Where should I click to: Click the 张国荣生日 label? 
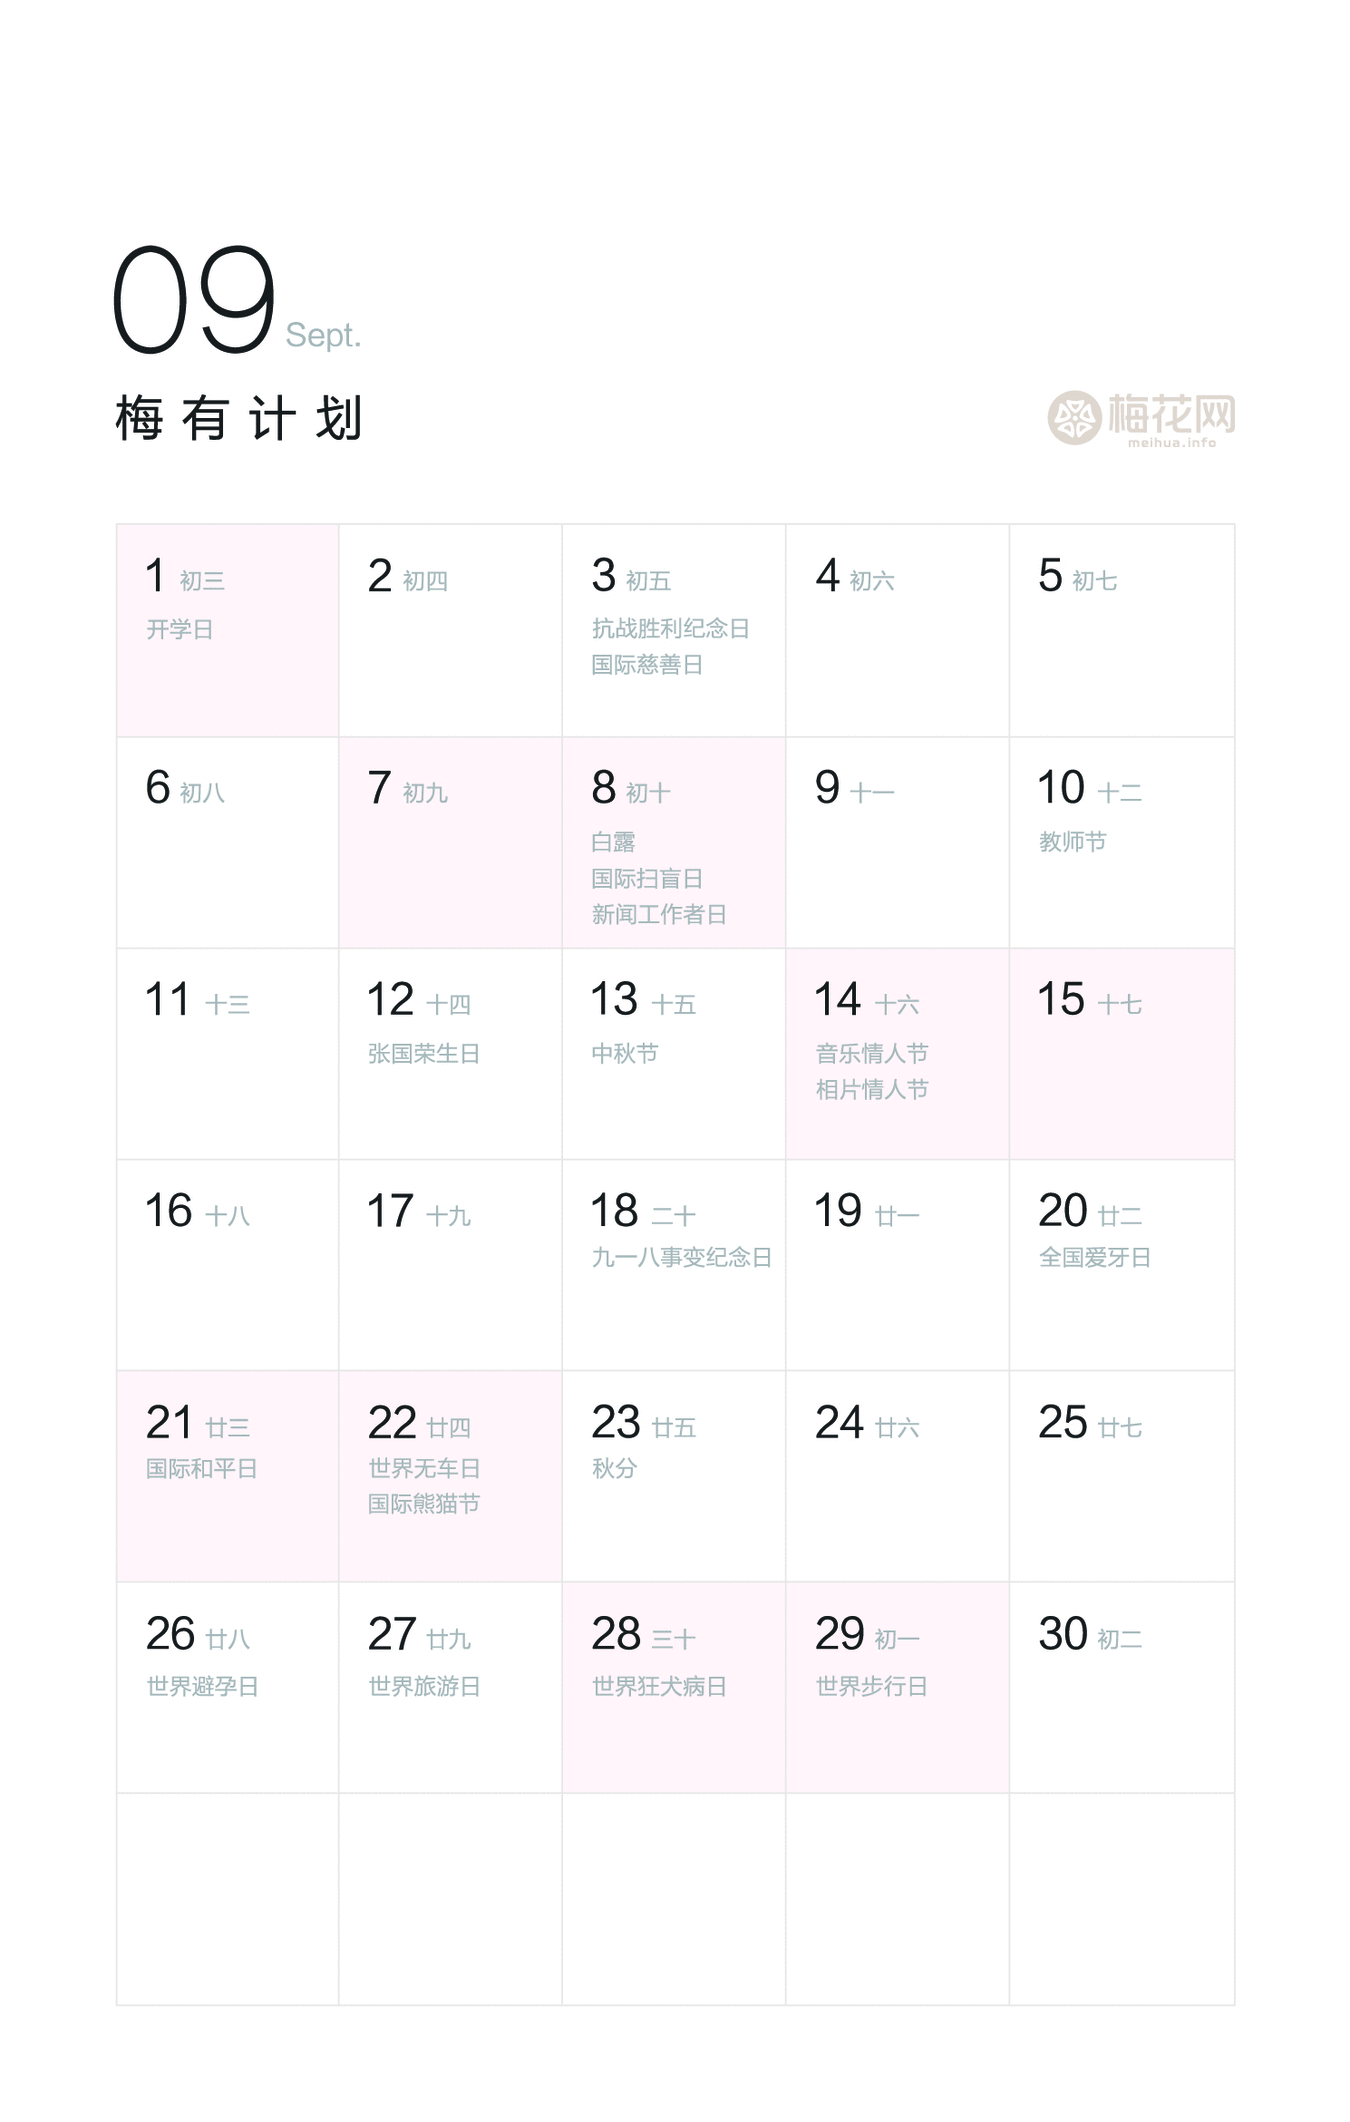coord(423,1054)
